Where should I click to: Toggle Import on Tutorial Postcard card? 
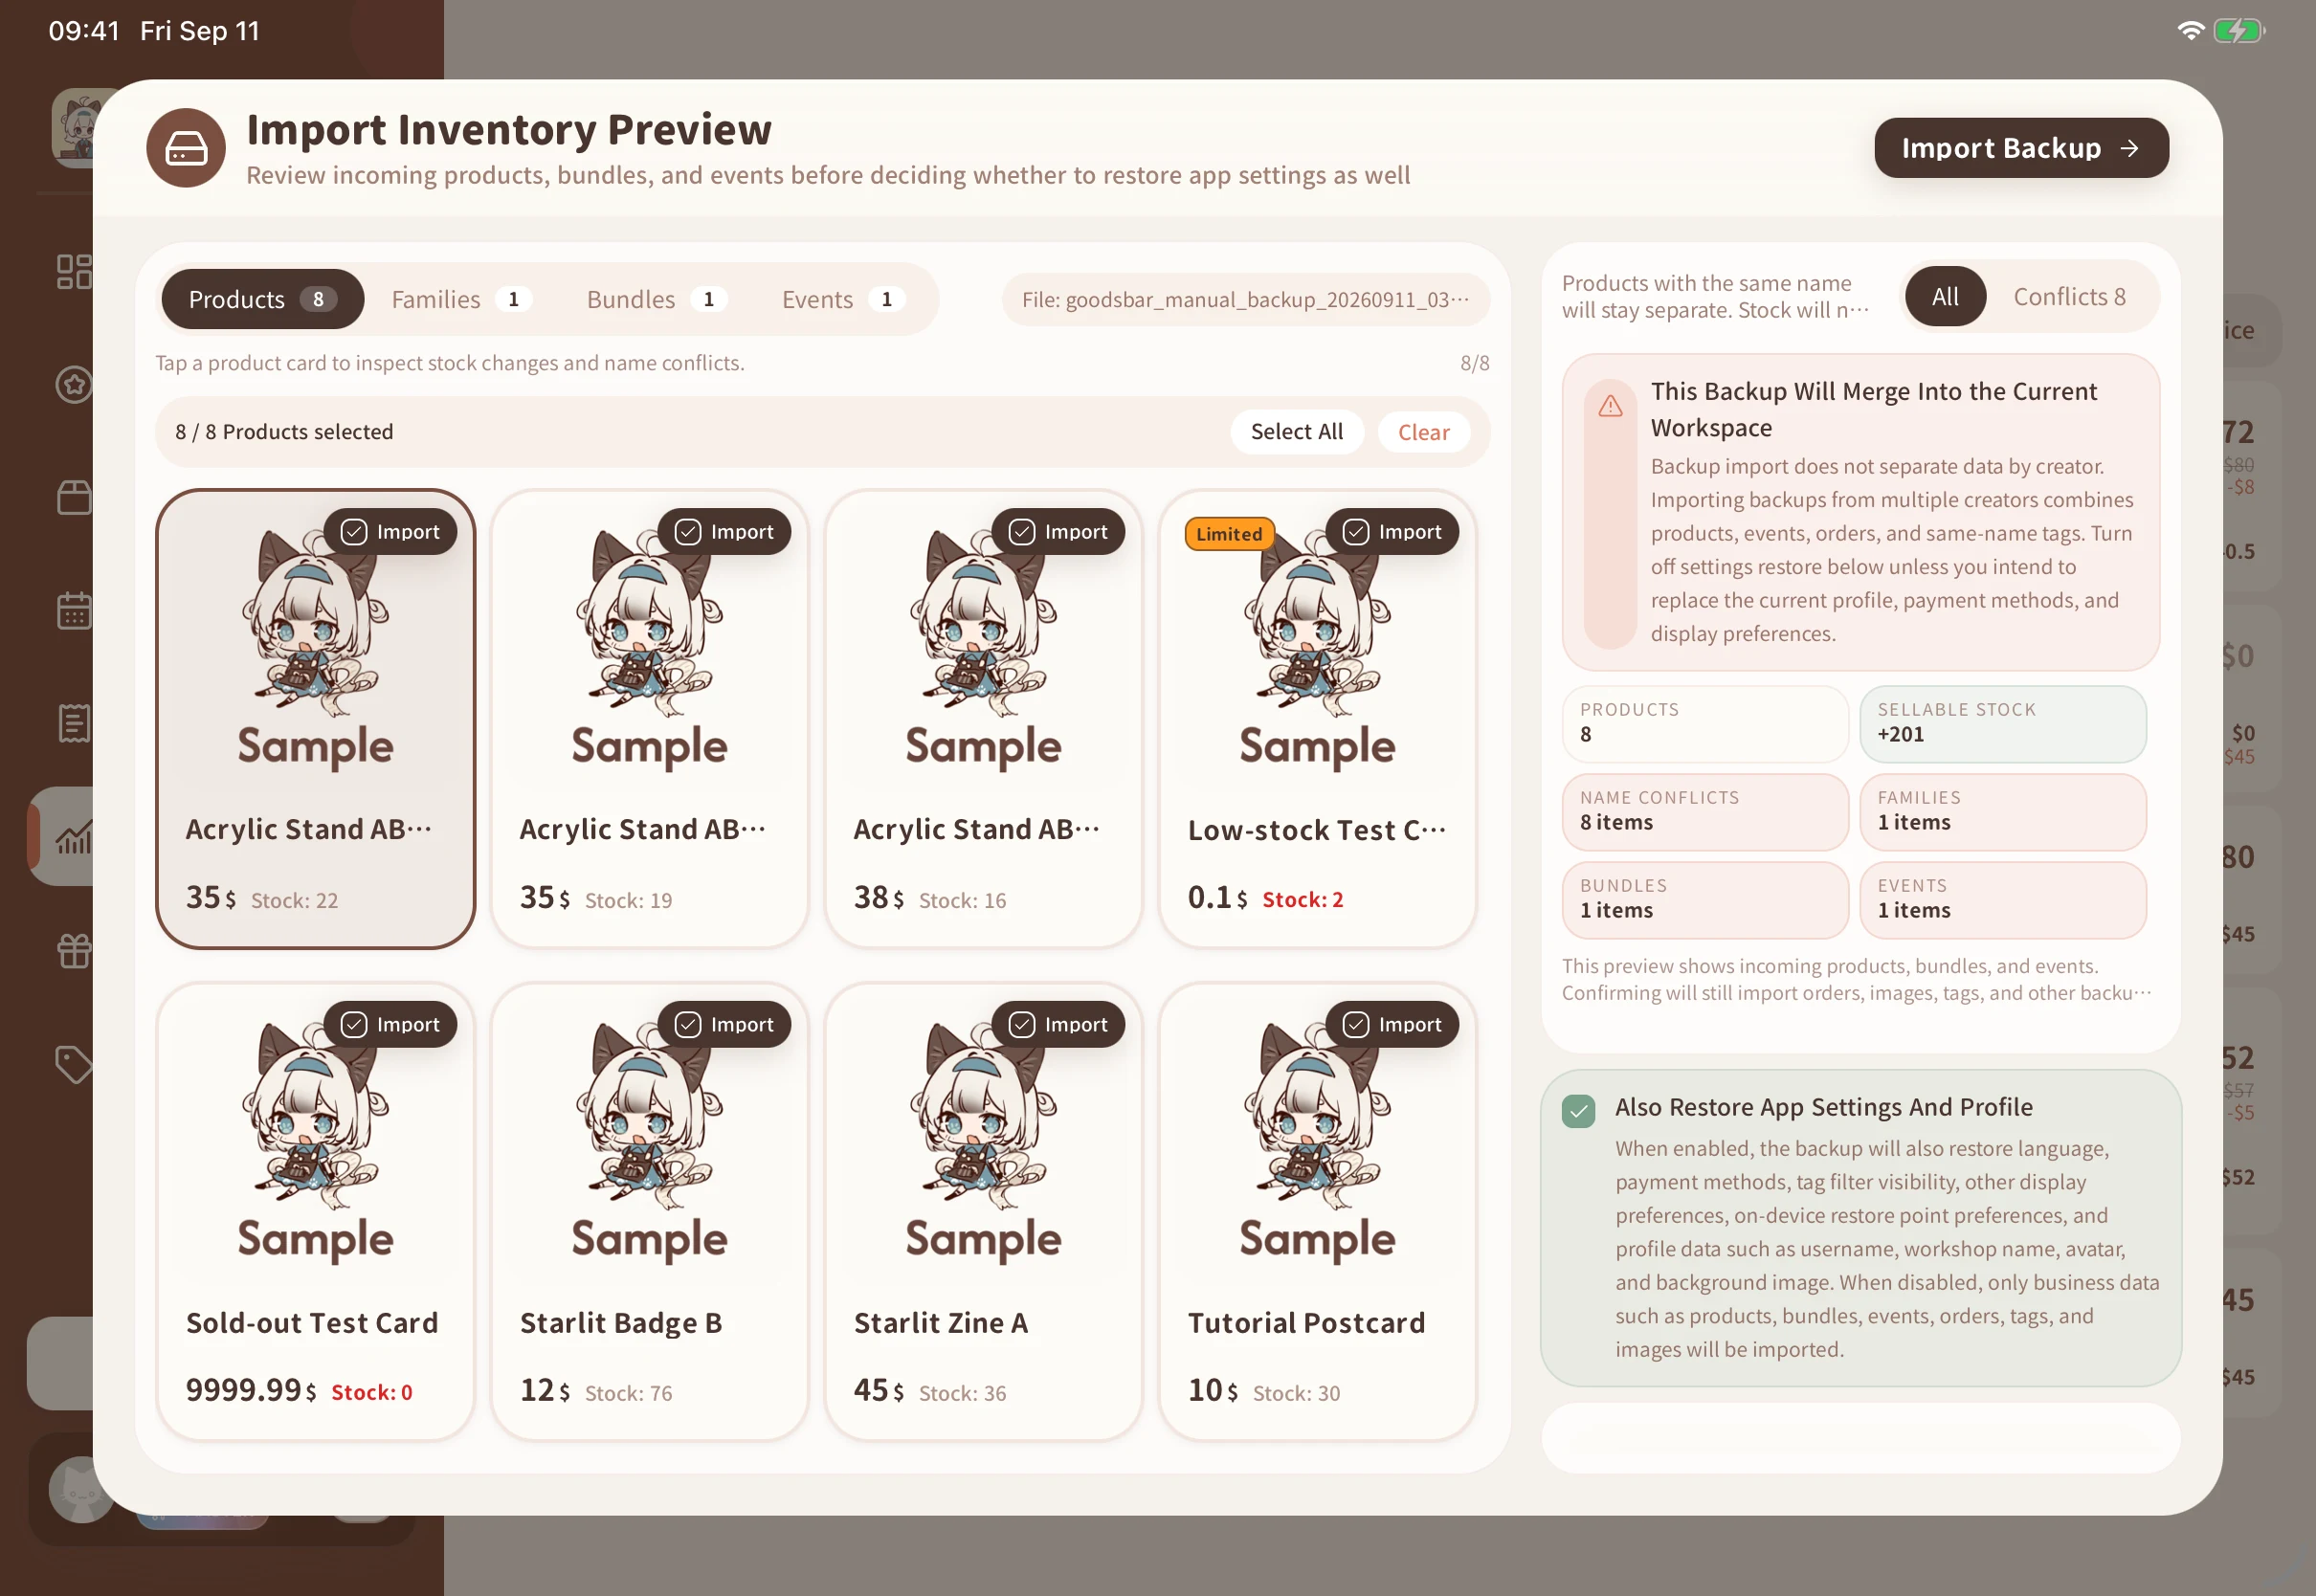(x=1392, y=1024)
